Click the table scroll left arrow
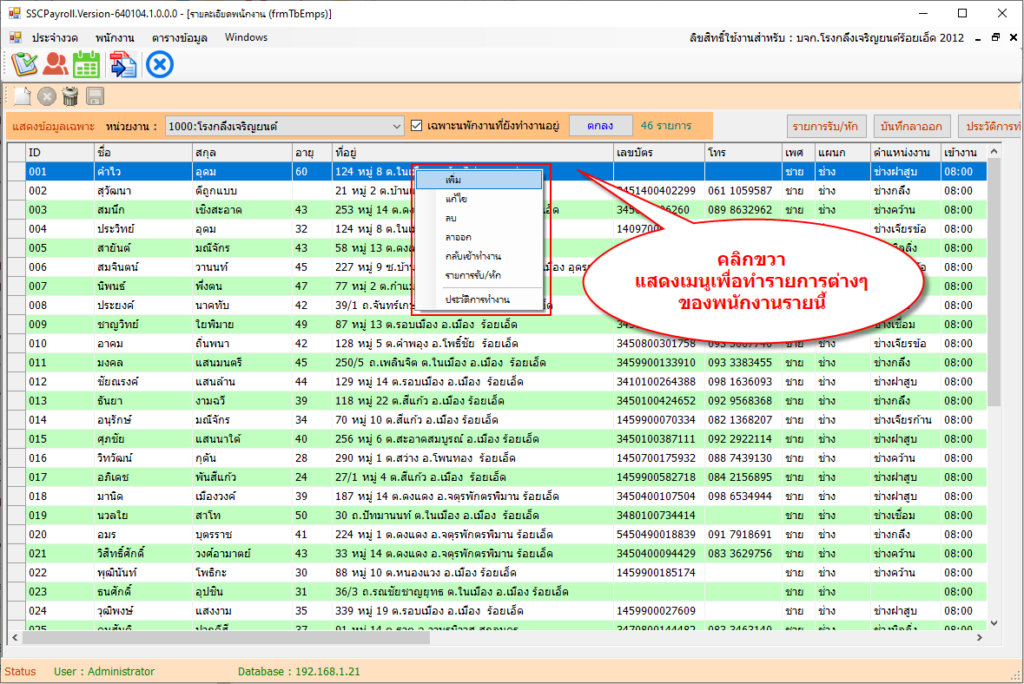Screen dimensions: 1024x684 (x=15, y=638)
